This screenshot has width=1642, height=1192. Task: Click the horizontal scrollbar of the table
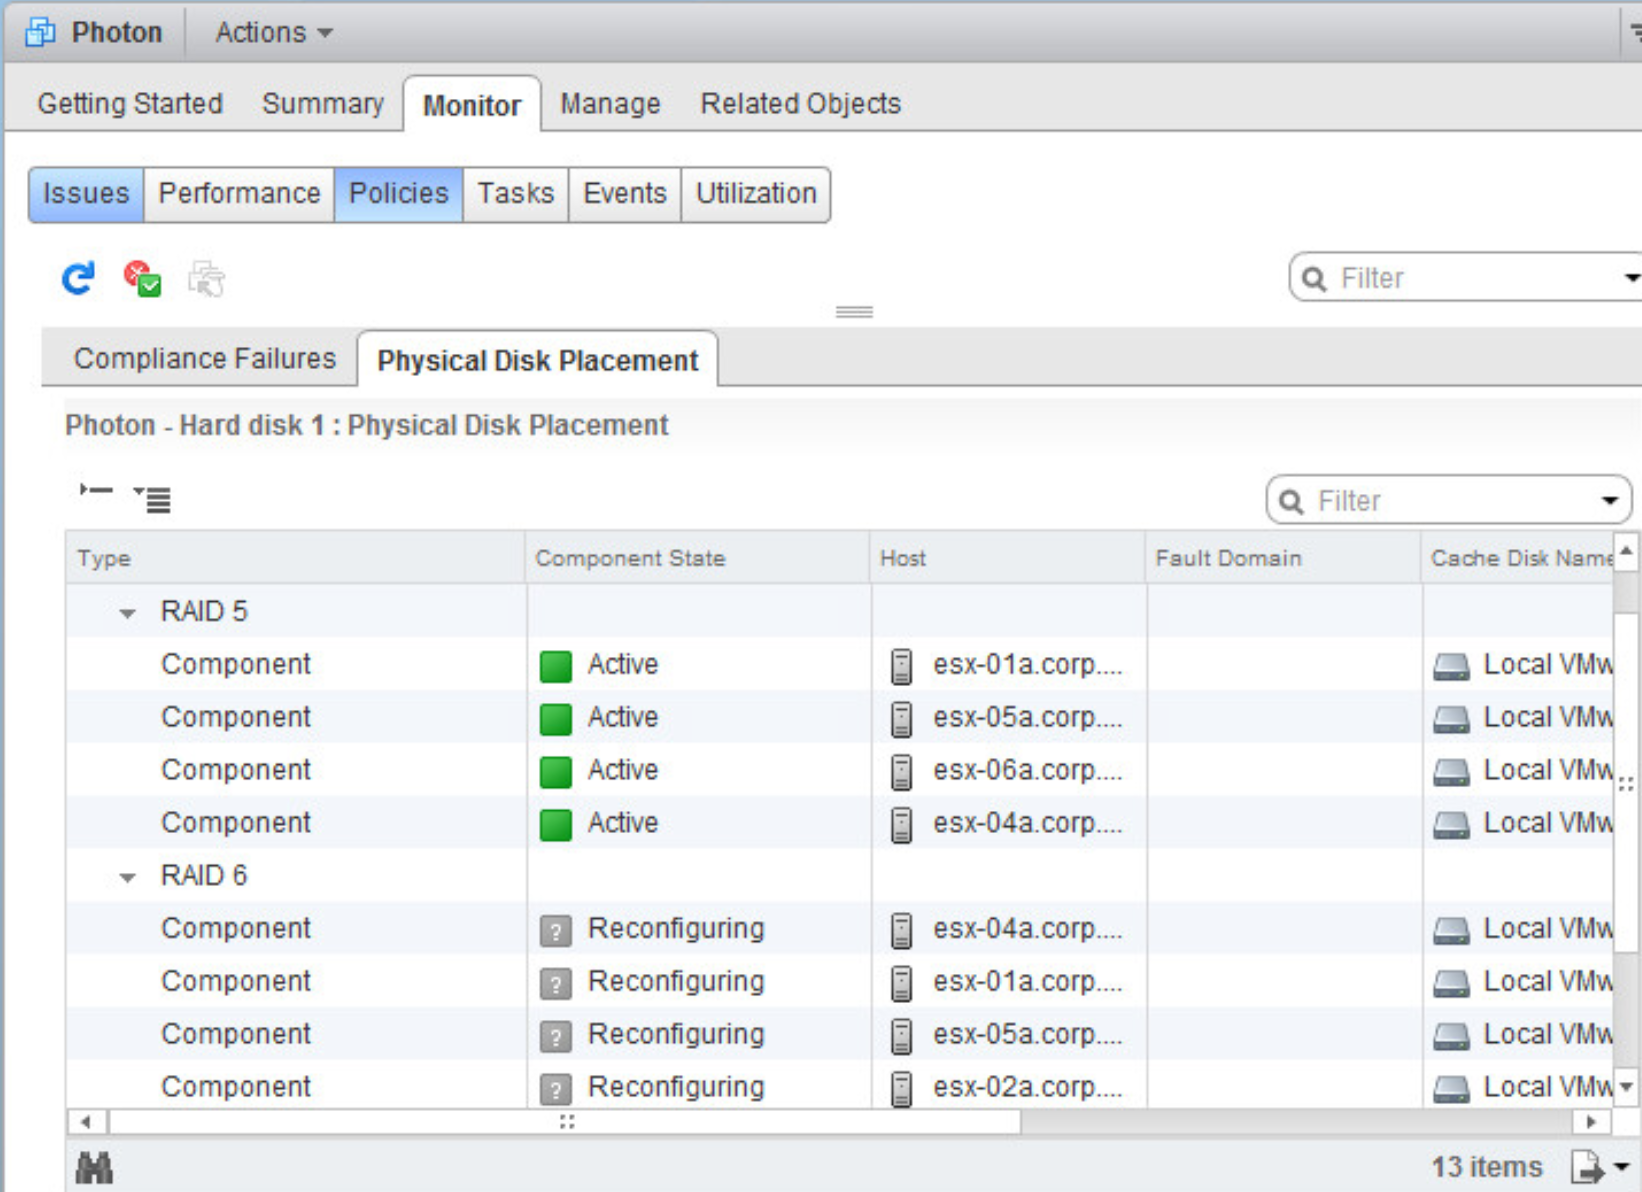(565, 1122)
